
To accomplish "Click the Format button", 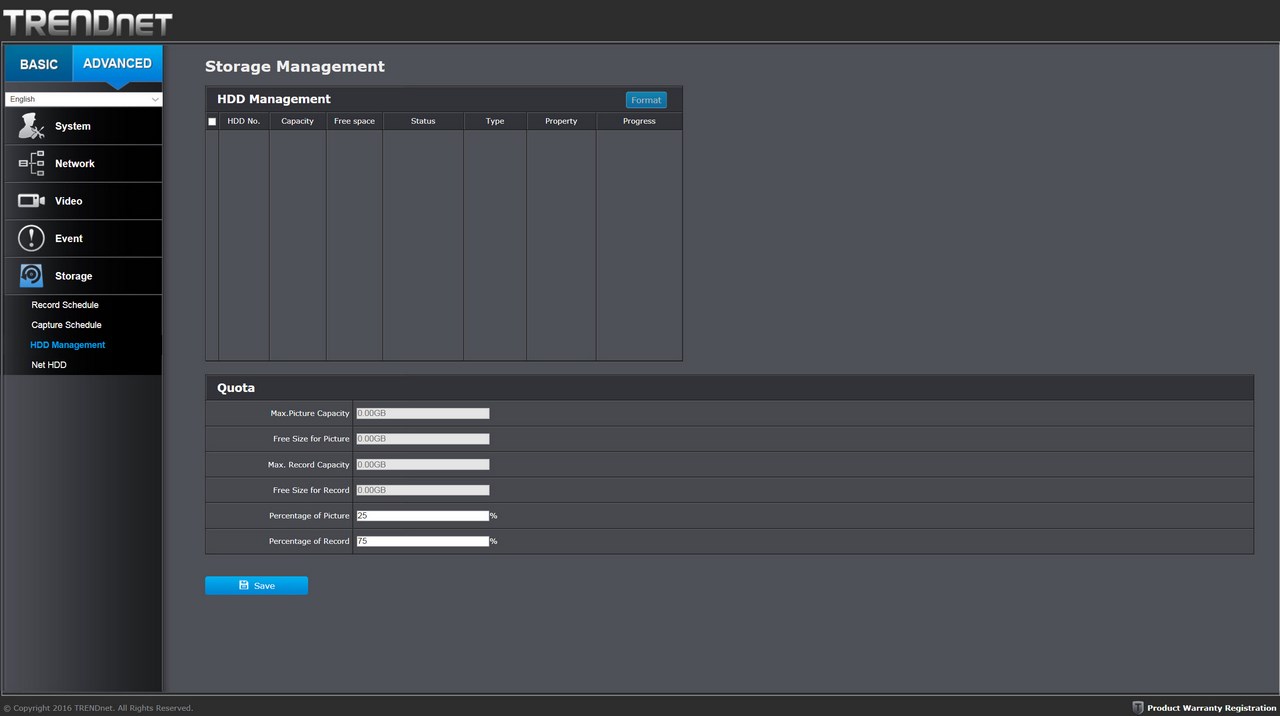I will pyautogui.click(x=646, y=100).
